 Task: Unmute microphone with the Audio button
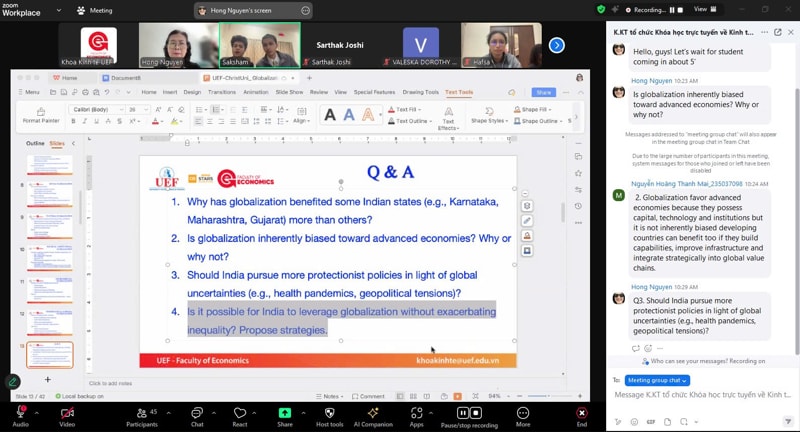point(20,414)
